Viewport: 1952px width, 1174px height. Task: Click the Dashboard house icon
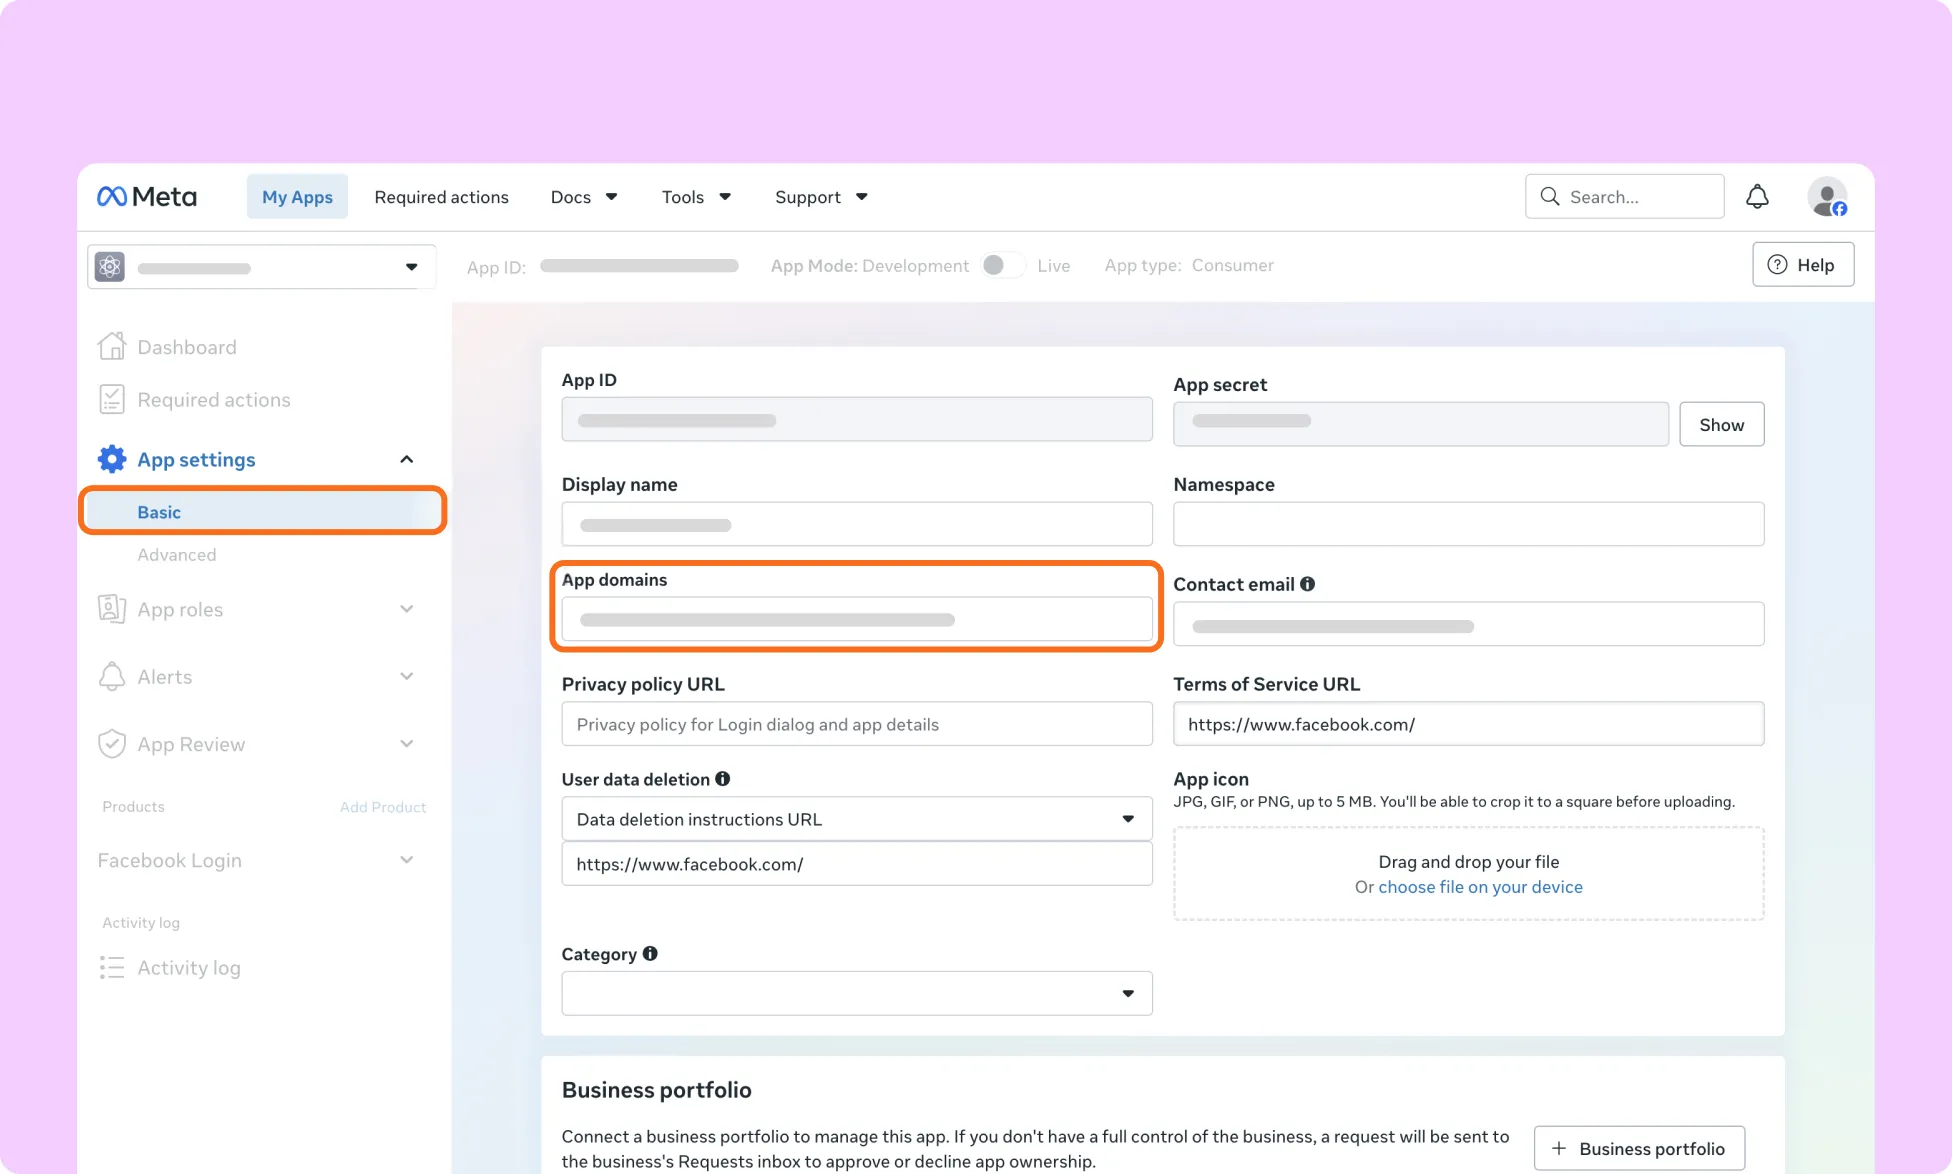tap(112, 346)
